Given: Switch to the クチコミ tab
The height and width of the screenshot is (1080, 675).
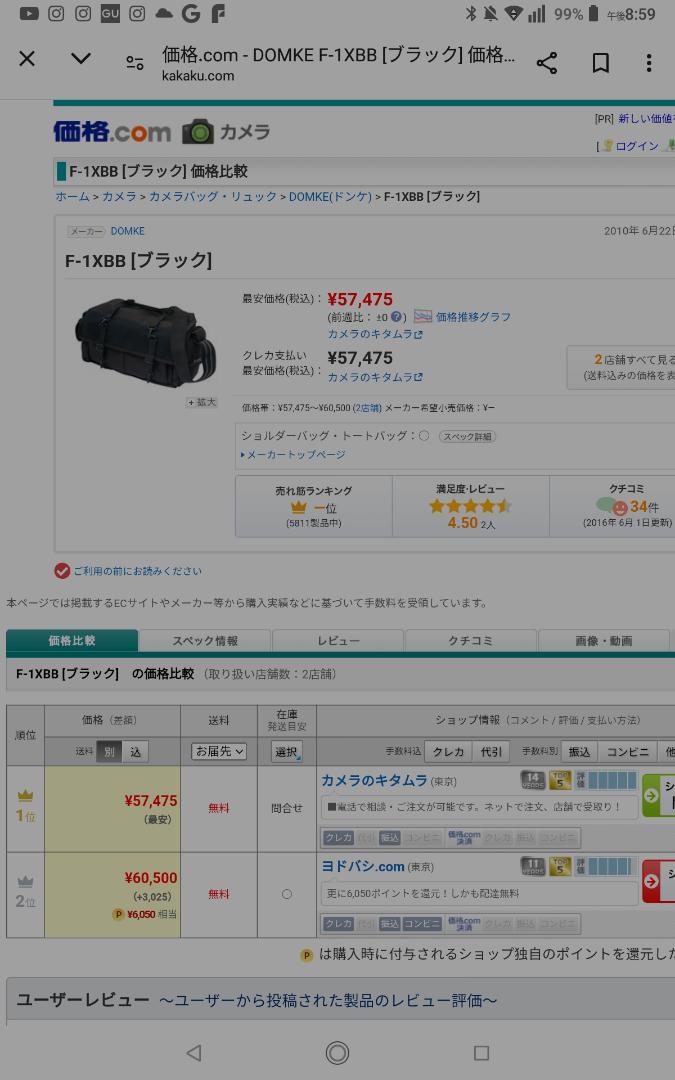Looking at the screenshot, I should 471,641.
